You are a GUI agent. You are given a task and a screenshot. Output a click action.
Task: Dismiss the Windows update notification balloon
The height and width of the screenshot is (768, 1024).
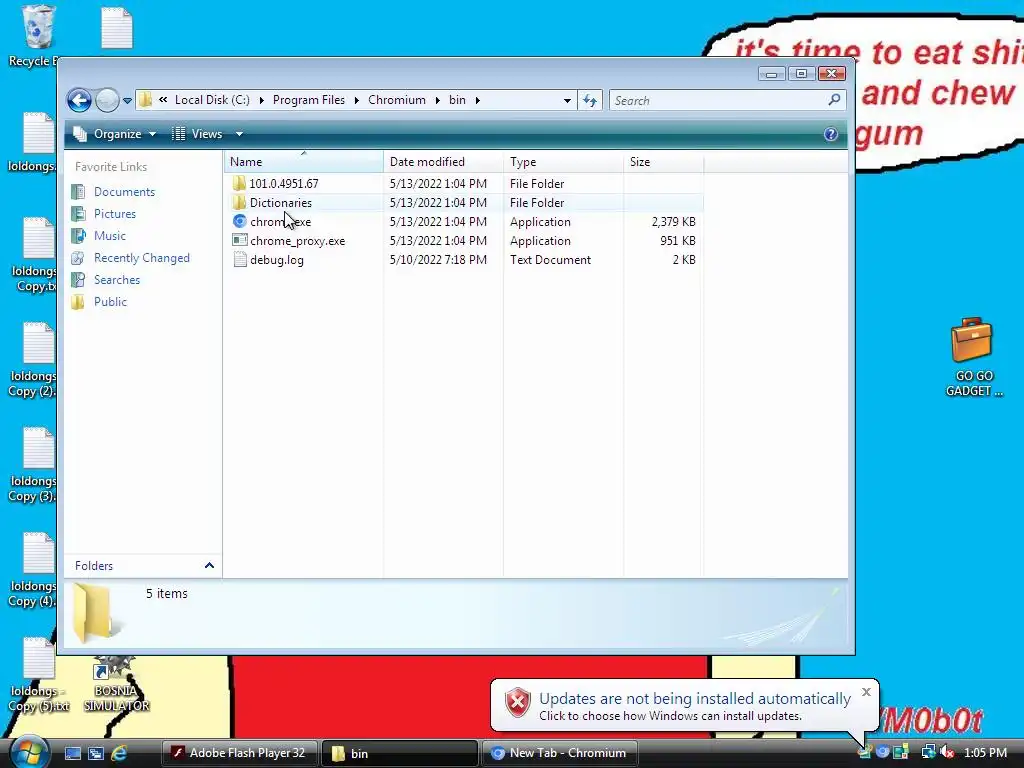click(x=866, y=692)
